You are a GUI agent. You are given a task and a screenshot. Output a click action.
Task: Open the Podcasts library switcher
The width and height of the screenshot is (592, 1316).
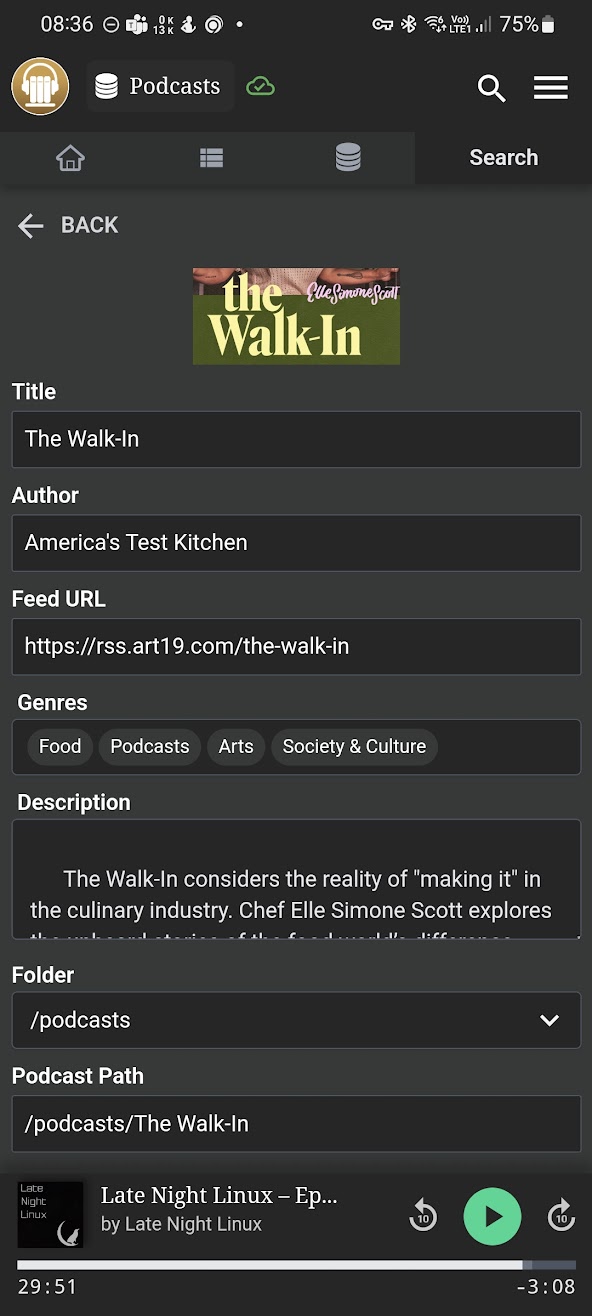[160, 86]
